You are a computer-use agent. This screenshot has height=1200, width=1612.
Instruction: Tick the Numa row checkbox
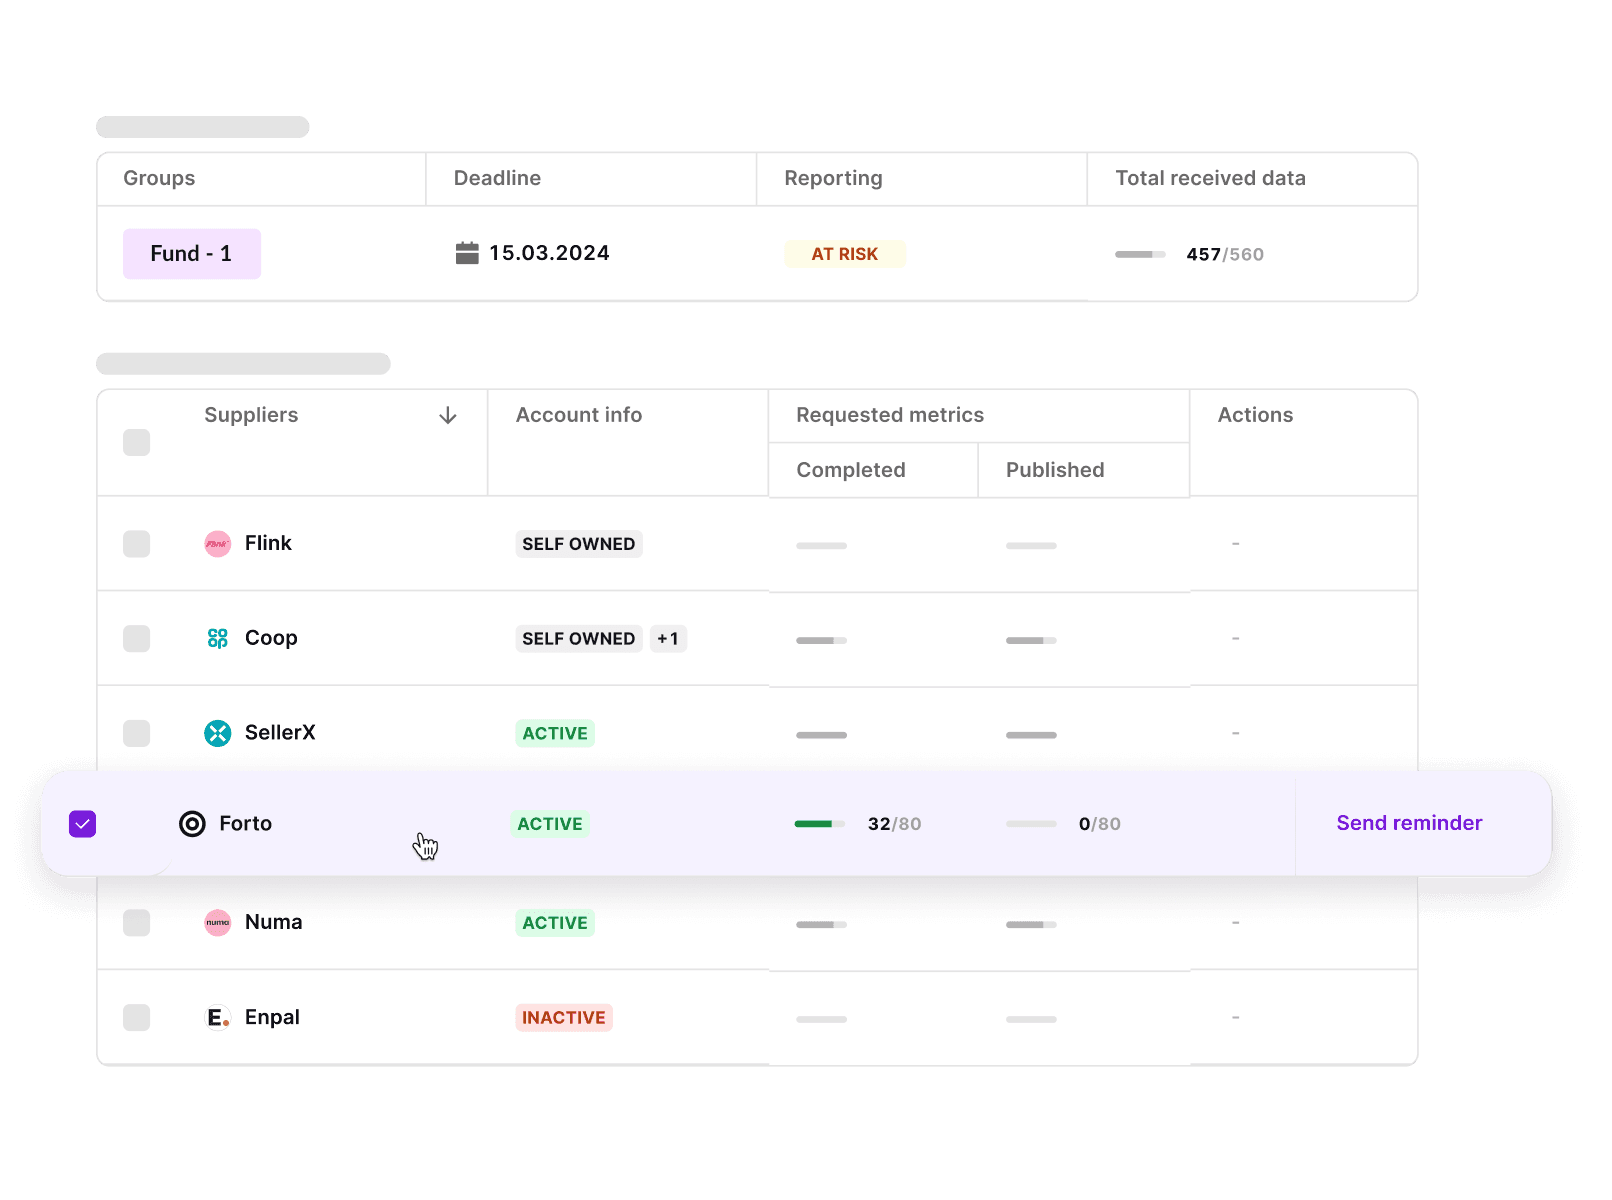point(137,923)
